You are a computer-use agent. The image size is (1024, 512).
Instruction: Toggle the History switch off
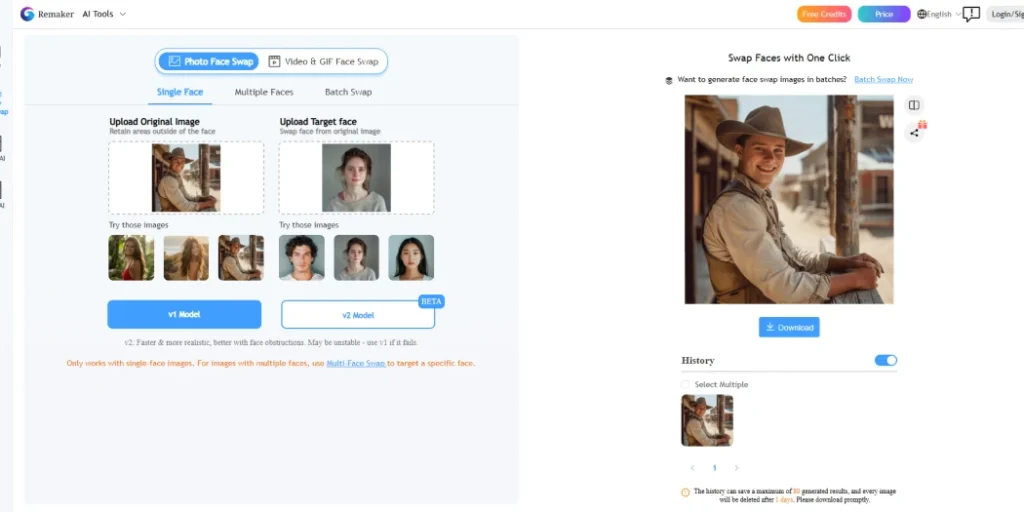click(x=885, y=360)
